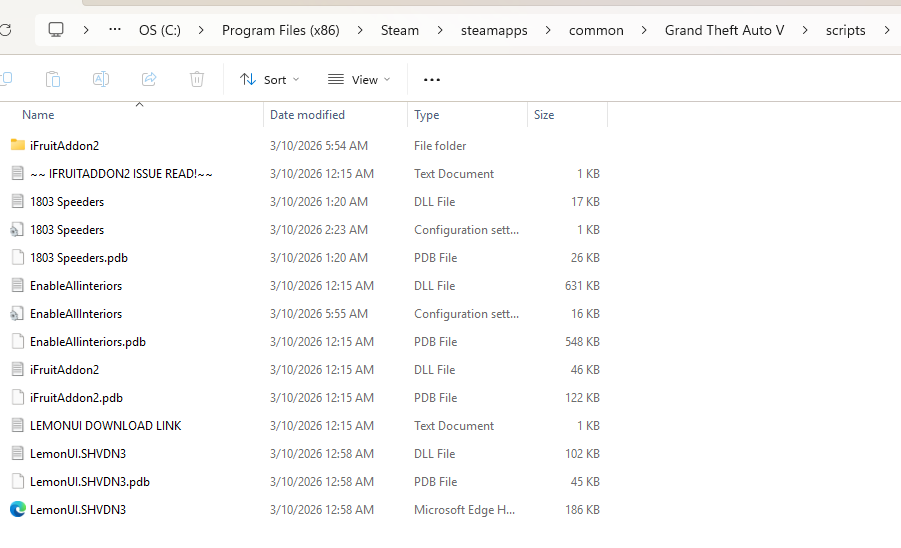Click the '3/10/2026 2:23 AM' date cell
The height and width of the screenshot is (548, 901).
coord(319,230)
